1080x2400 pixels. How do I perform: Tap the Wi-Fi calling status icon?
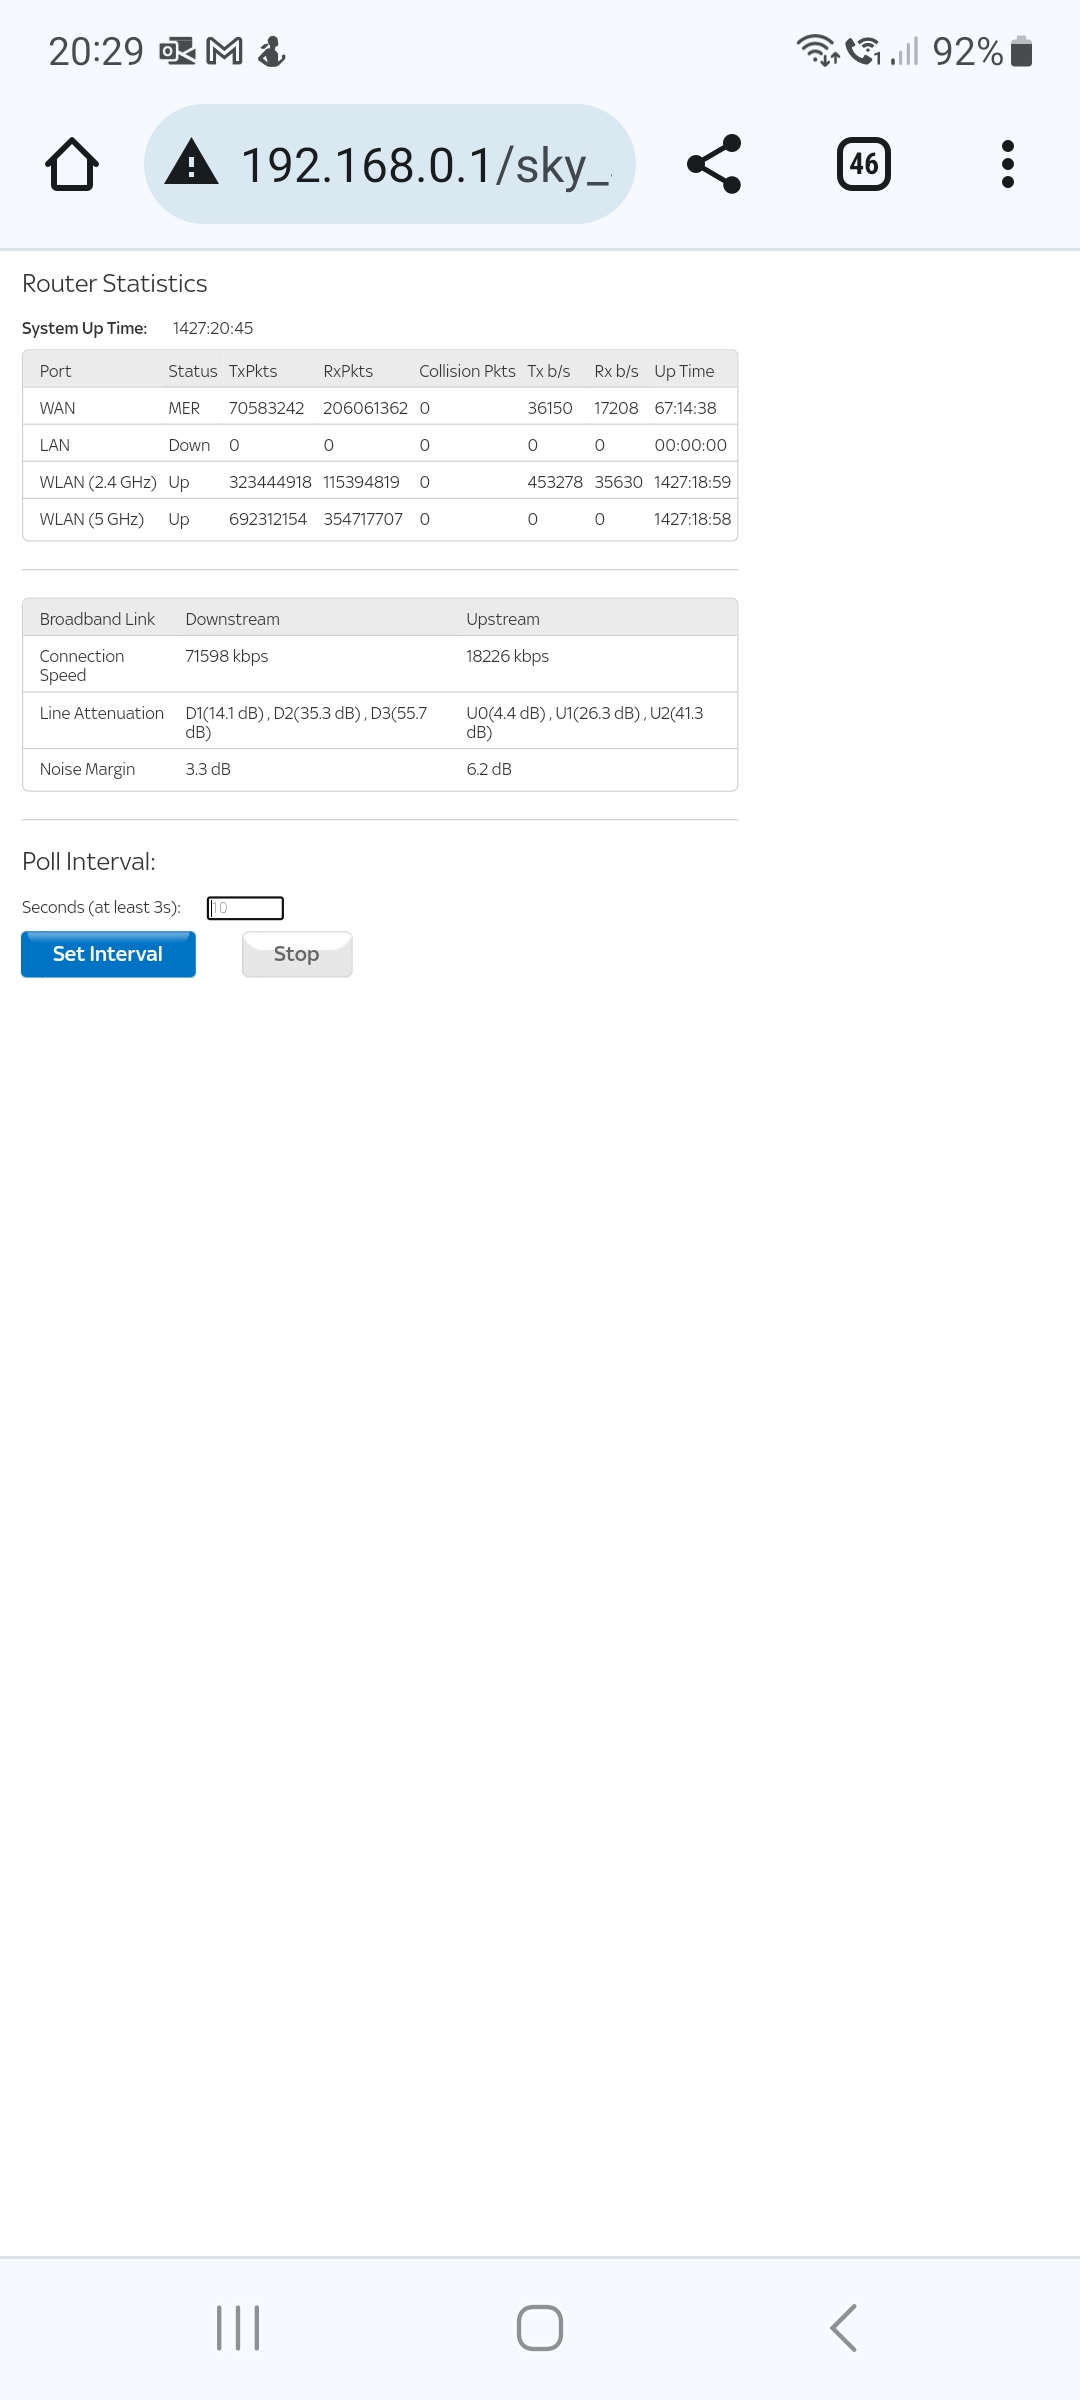864,50
